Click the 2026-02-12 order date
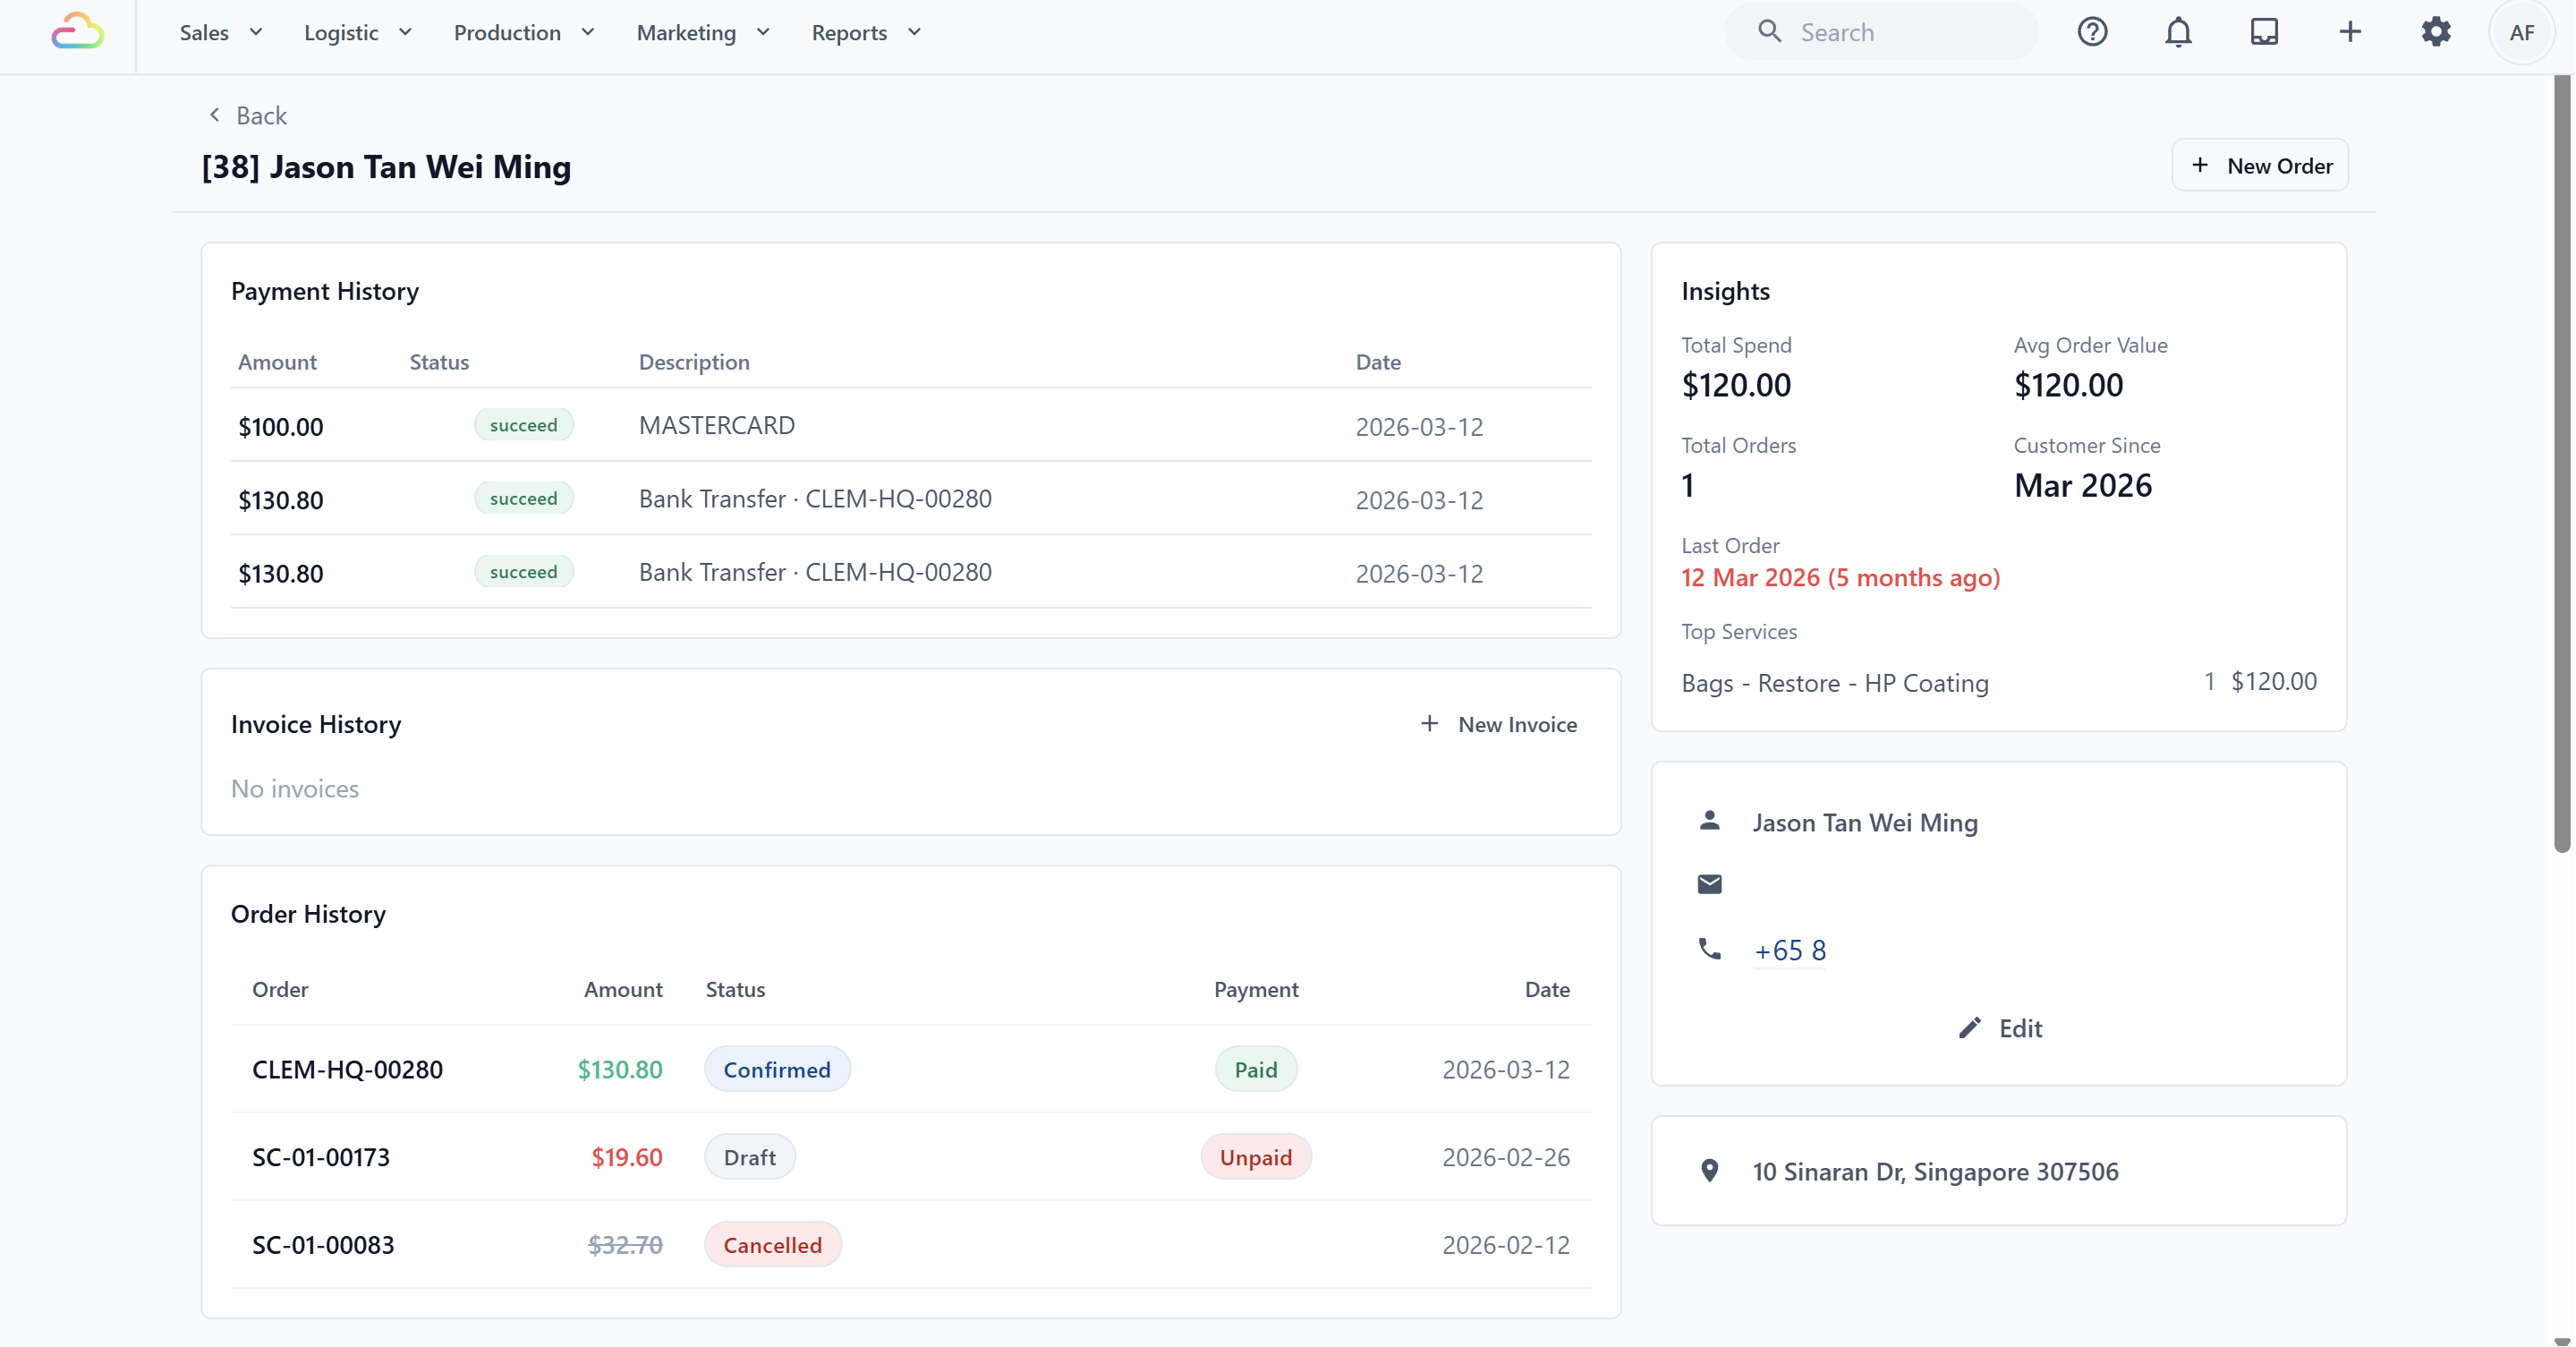This screenshot has height=1347, width=2576. click(x=1506, y=1245)
